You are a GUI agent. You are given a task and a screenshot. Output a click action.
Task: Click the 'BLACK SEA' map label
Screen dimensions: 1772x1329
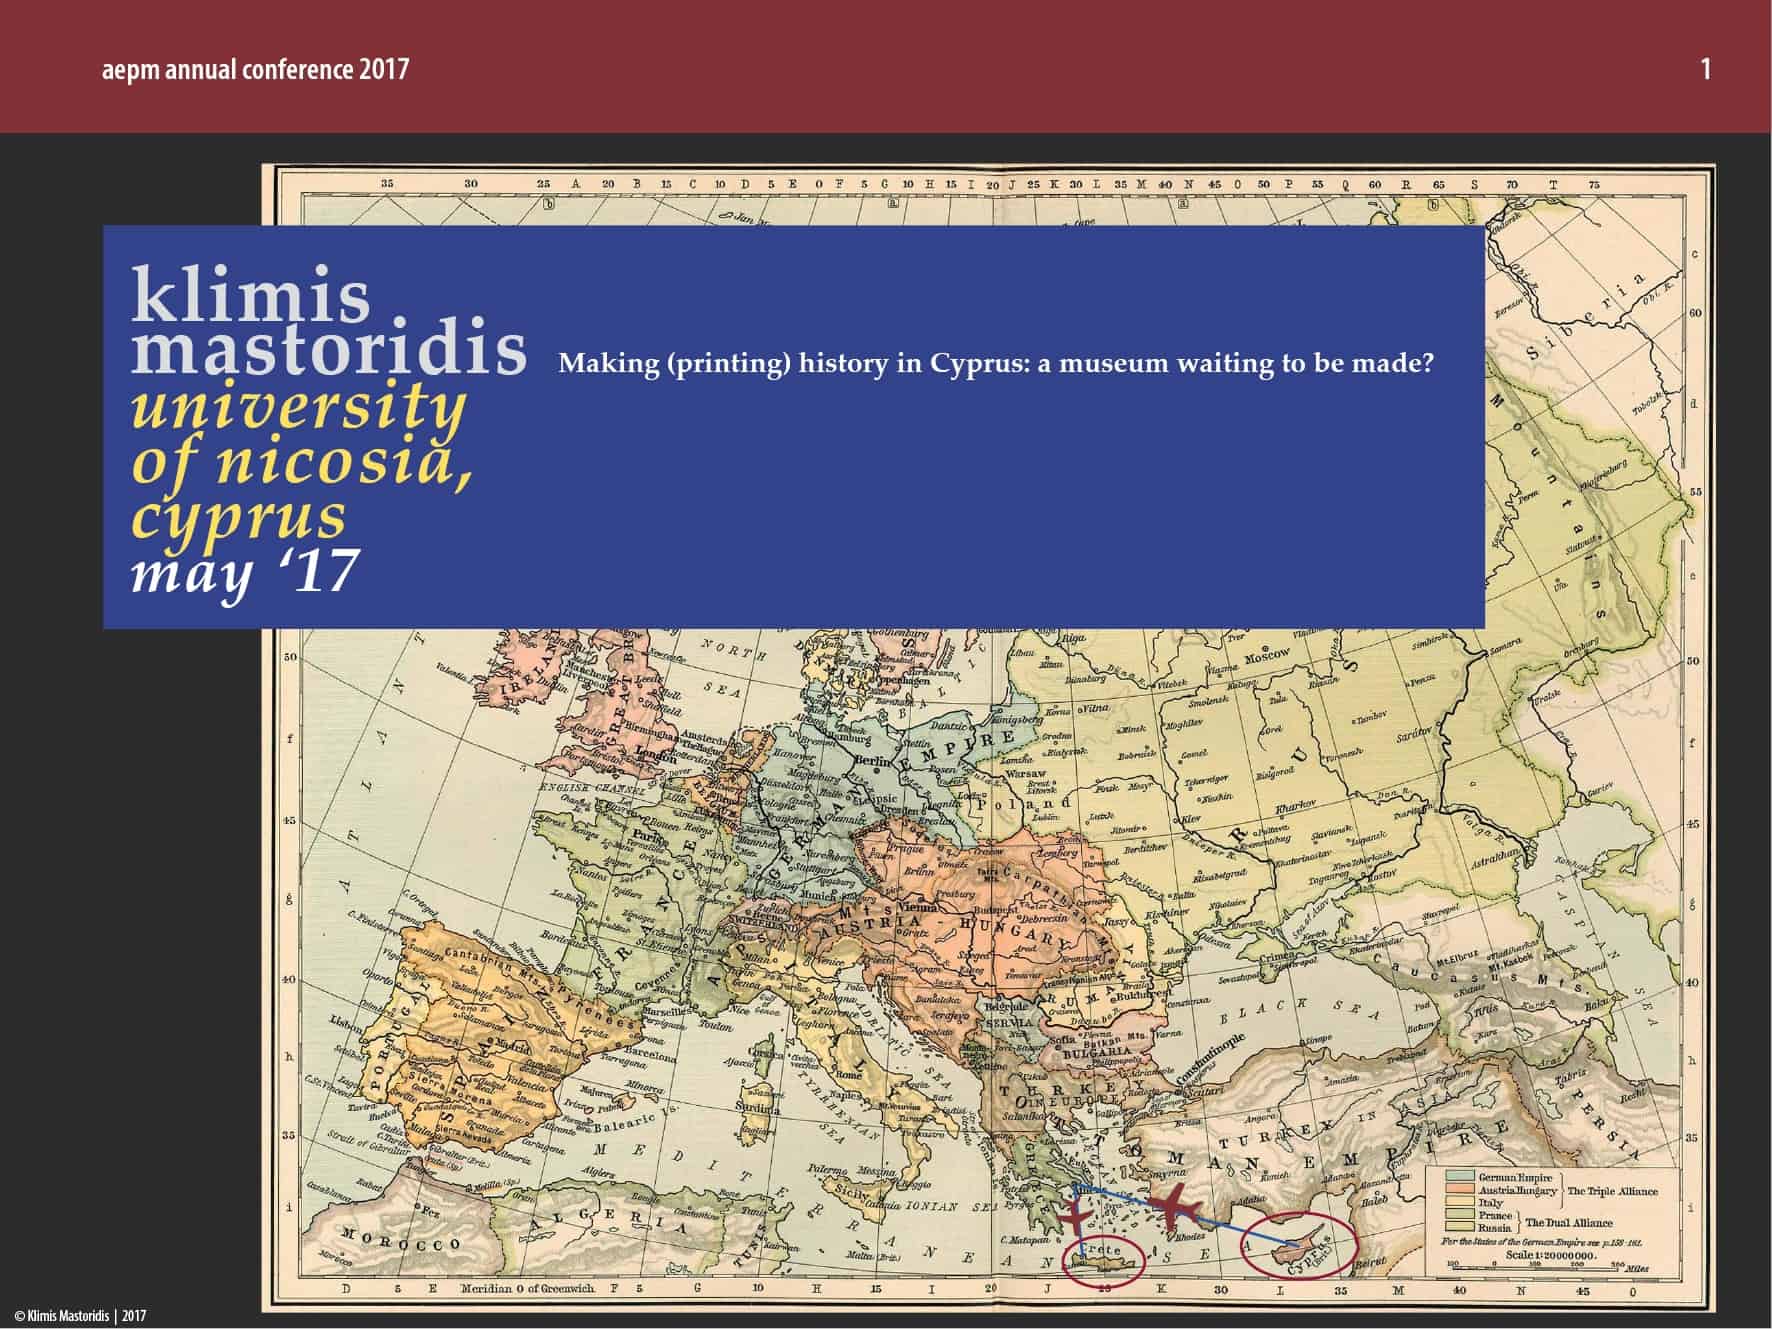pos(1300,1011)
